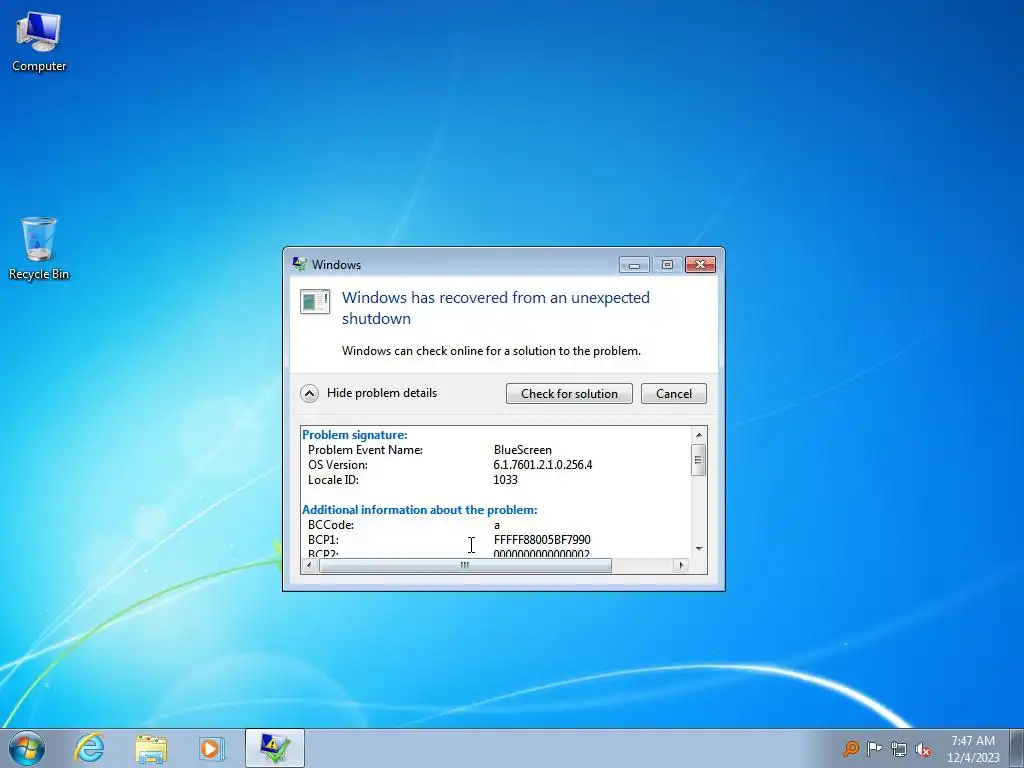Image resolution: width=1024 pixels, height=768 pixels.
Task: Collapse details with Hide problem details chevron
Action: point(310,393)
